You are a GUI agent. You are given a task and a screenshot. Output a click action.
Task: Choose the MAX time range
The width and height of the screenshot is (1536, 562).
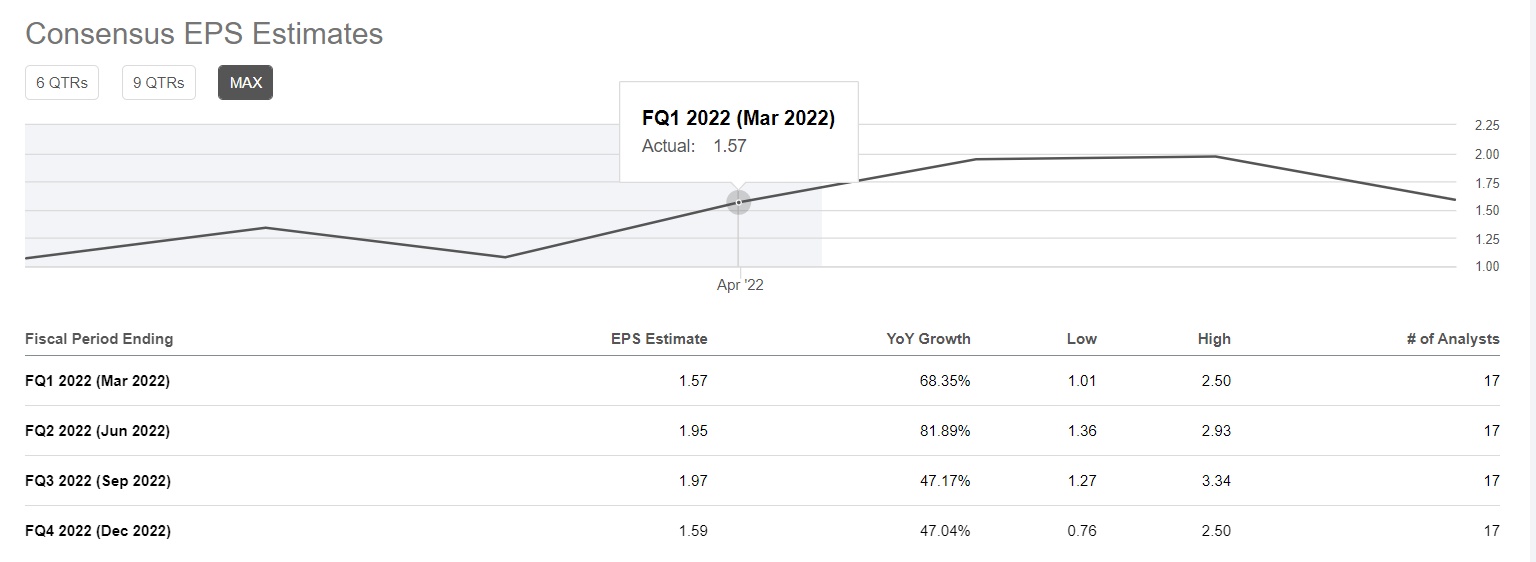tap(245, 83)
